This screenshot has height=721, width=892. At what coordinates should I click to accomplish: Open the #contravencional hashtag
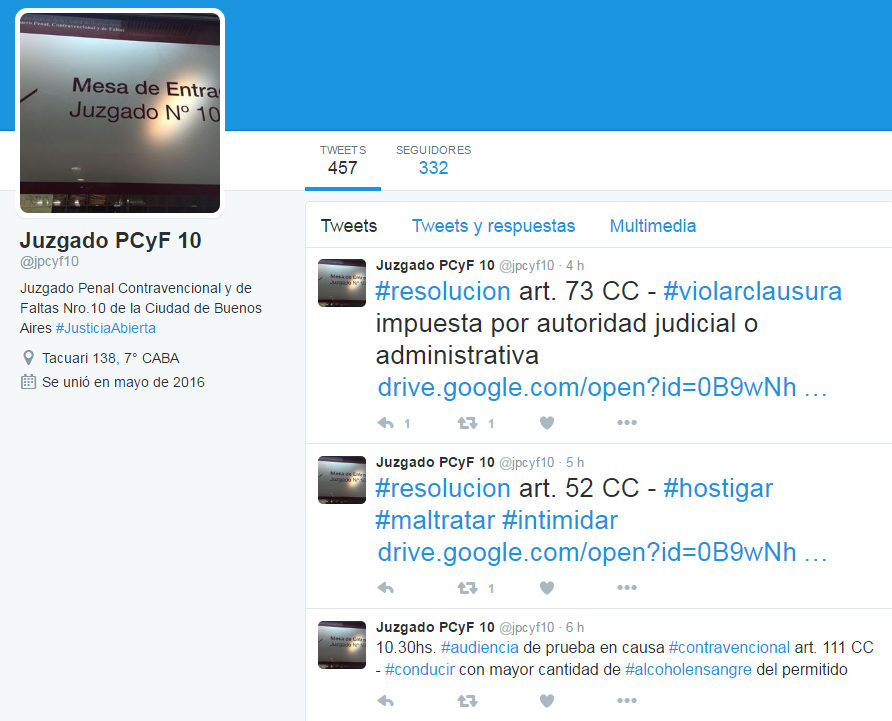(x=729, y=648)
